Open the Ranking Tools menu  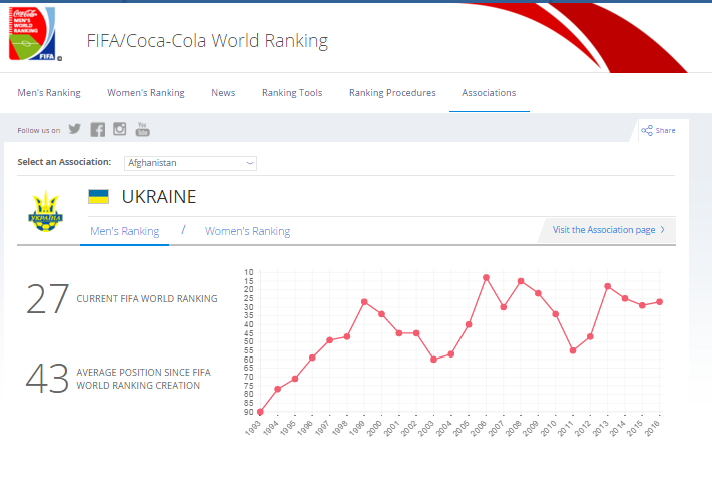click(x=292, y=93)
